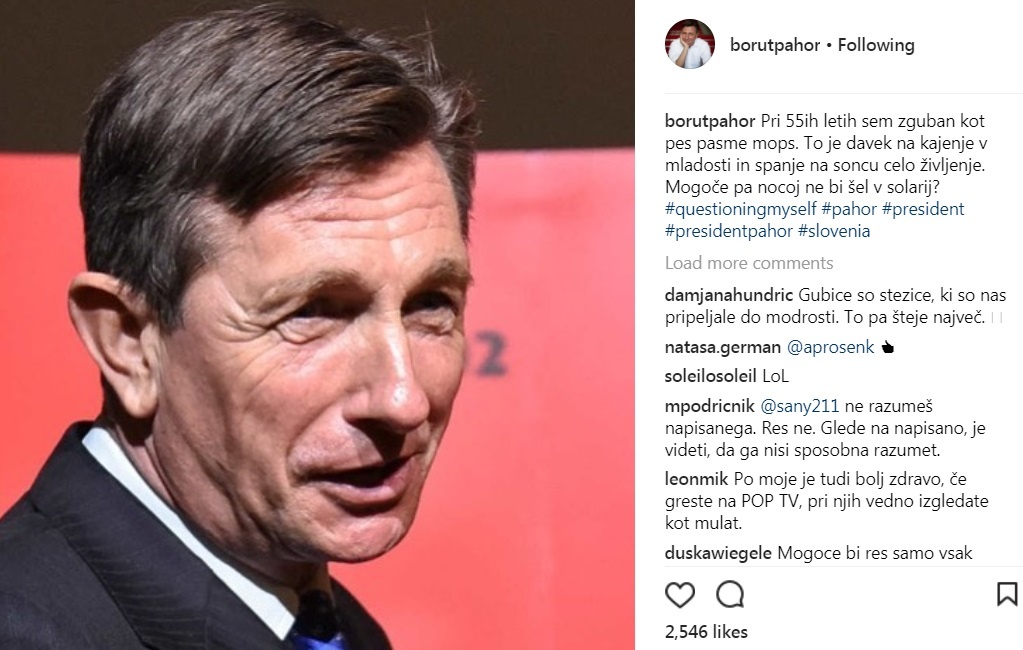
Task: Open the @aprosenk mention
Action: coord(830,347)
